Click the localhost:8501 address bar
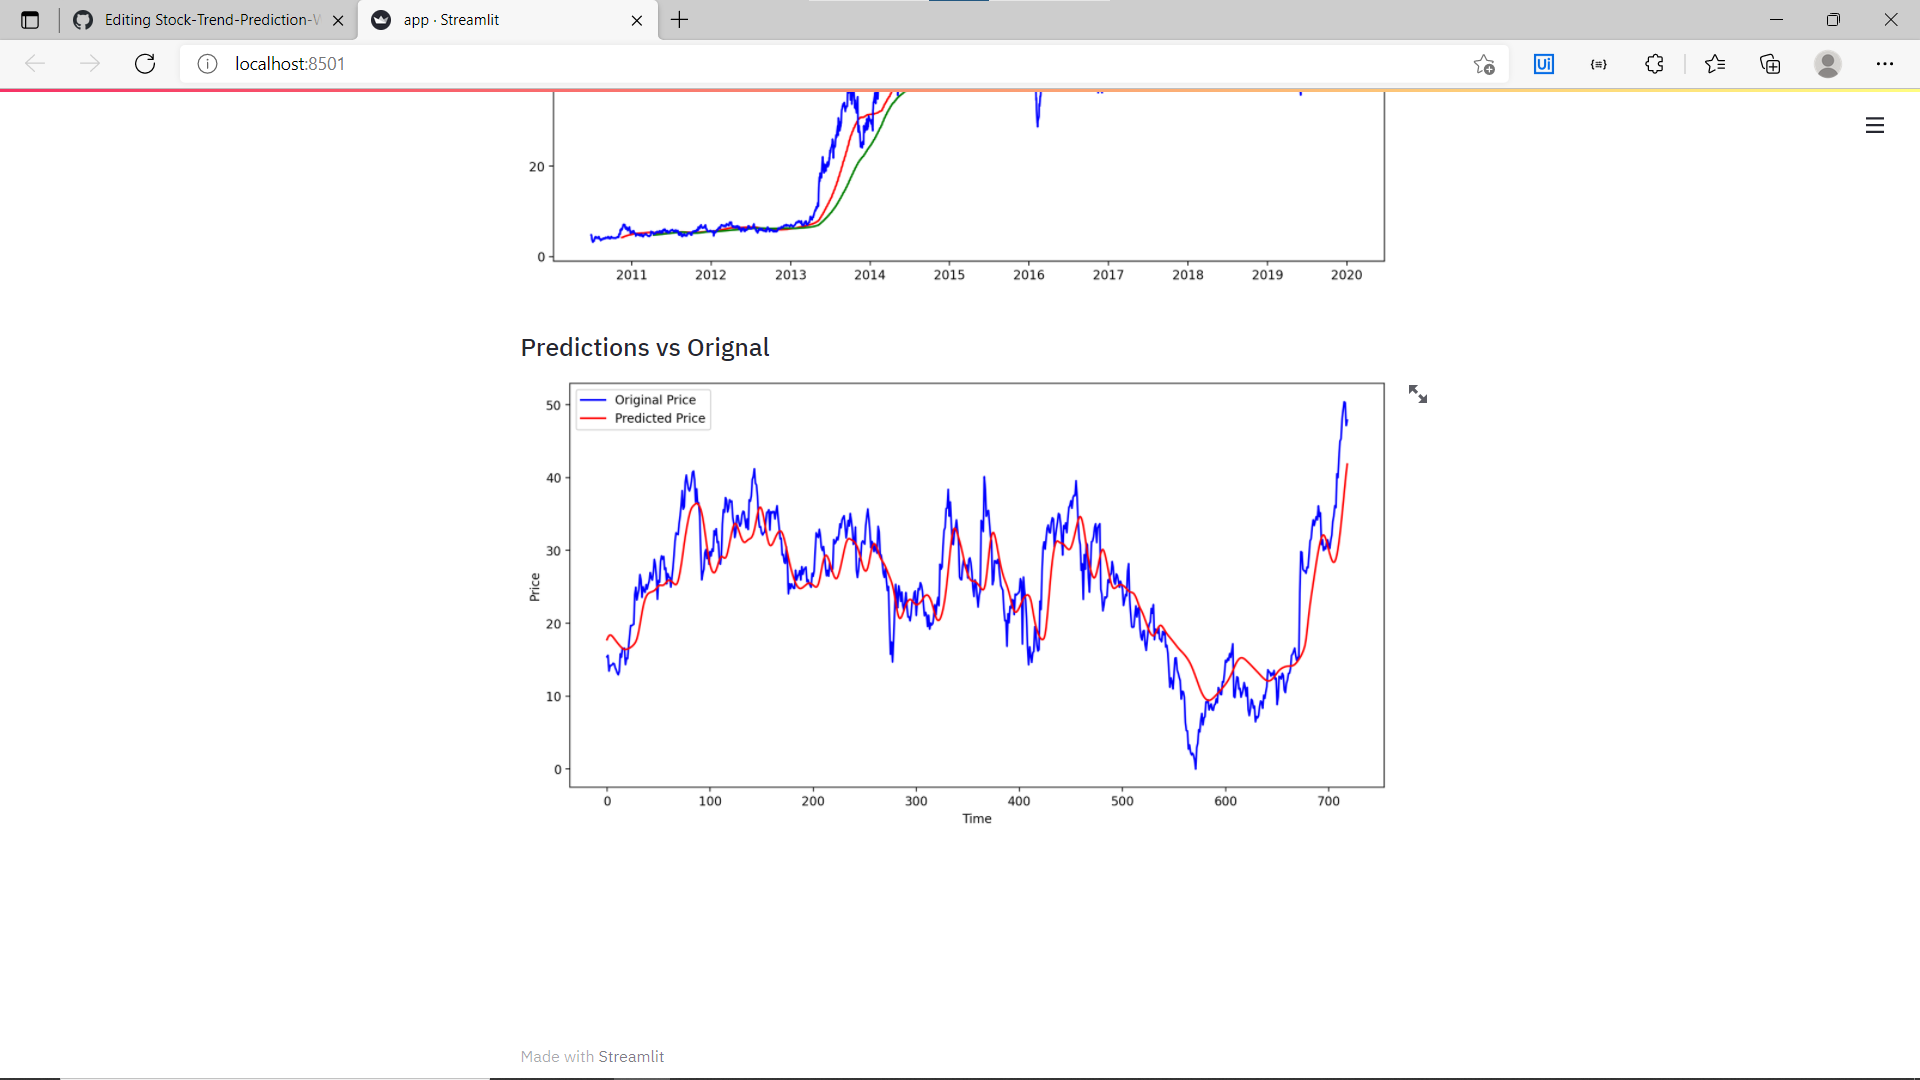Image resolution: width=1920 pixels, height=1080 pixels. pos(800,64)
